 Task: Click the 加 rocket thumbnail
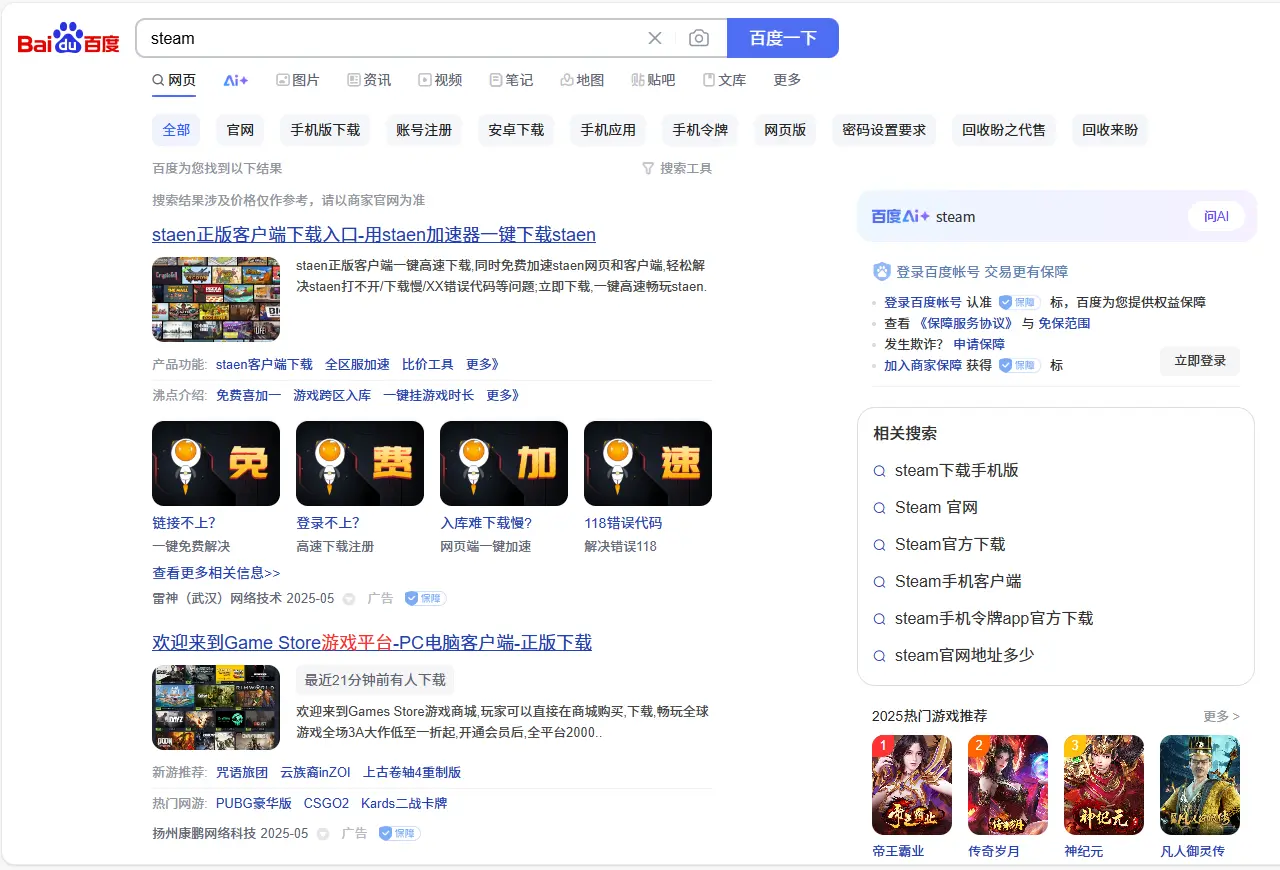504,463
